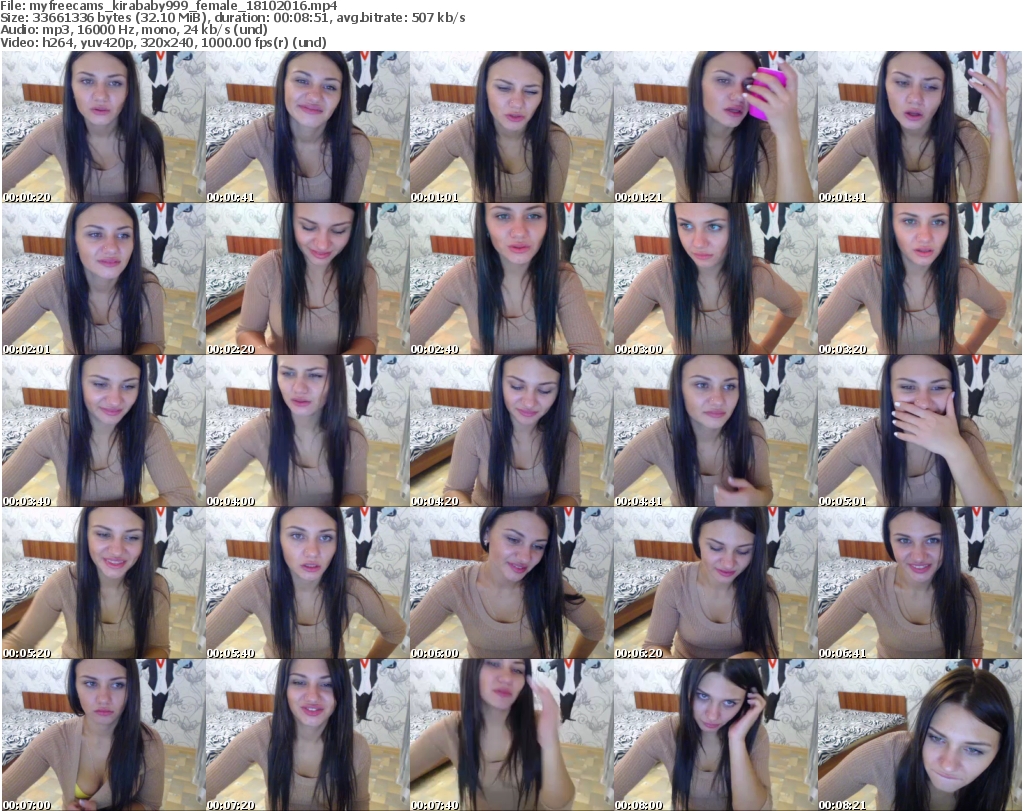Click the File name header line
The image size is (1024, 811).
click(x=168, y=6)
